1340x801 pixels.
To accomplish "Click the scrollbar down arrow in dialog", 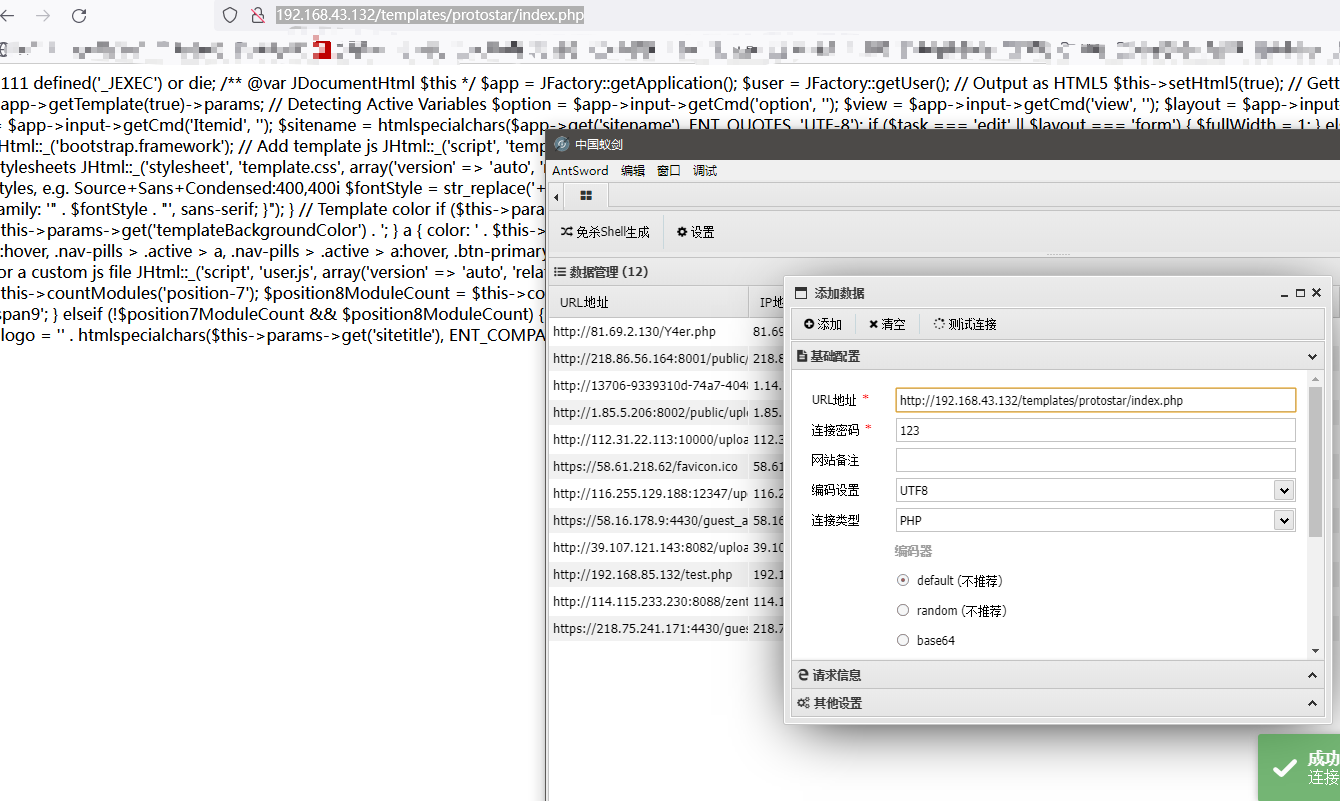I will (x=1316, y=651).
